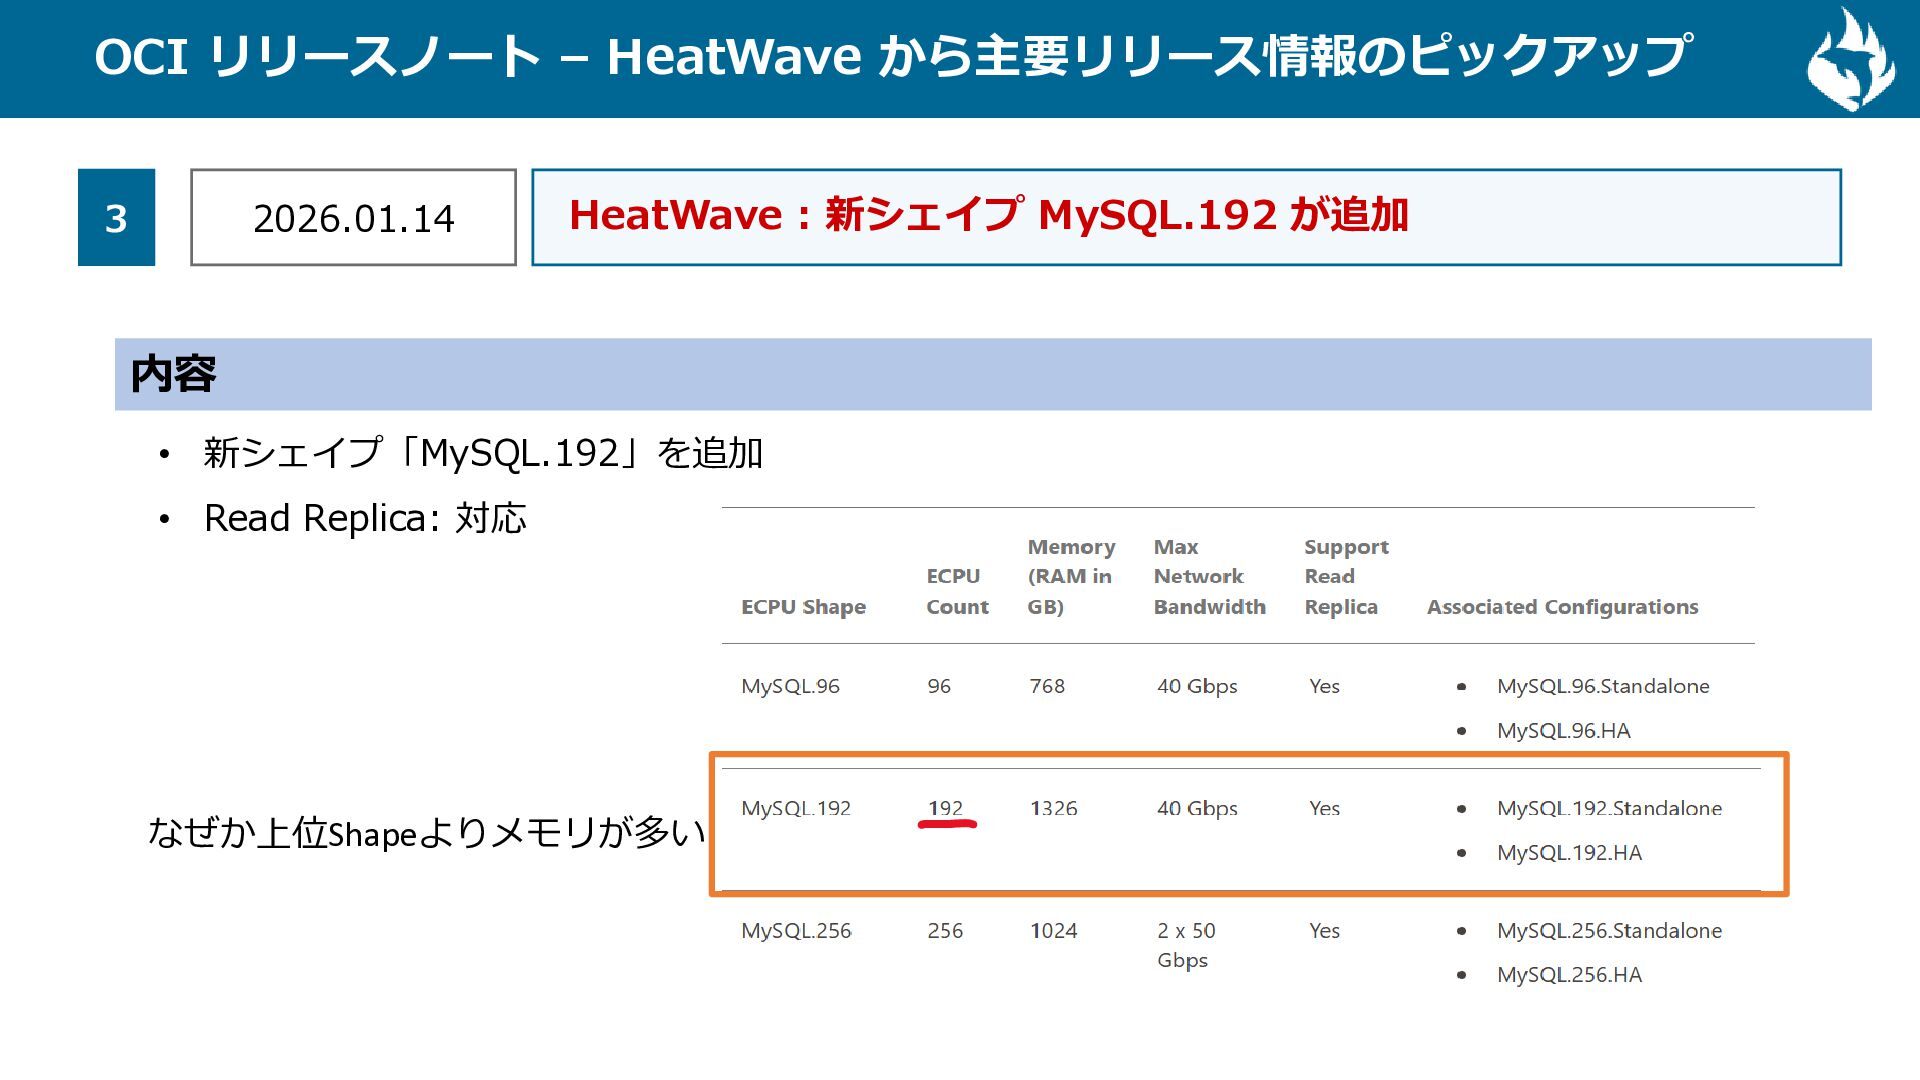Click the MySQL.256 shape cell
The width and height of the screenshot is (1920, 1080).
click(796, 931)
